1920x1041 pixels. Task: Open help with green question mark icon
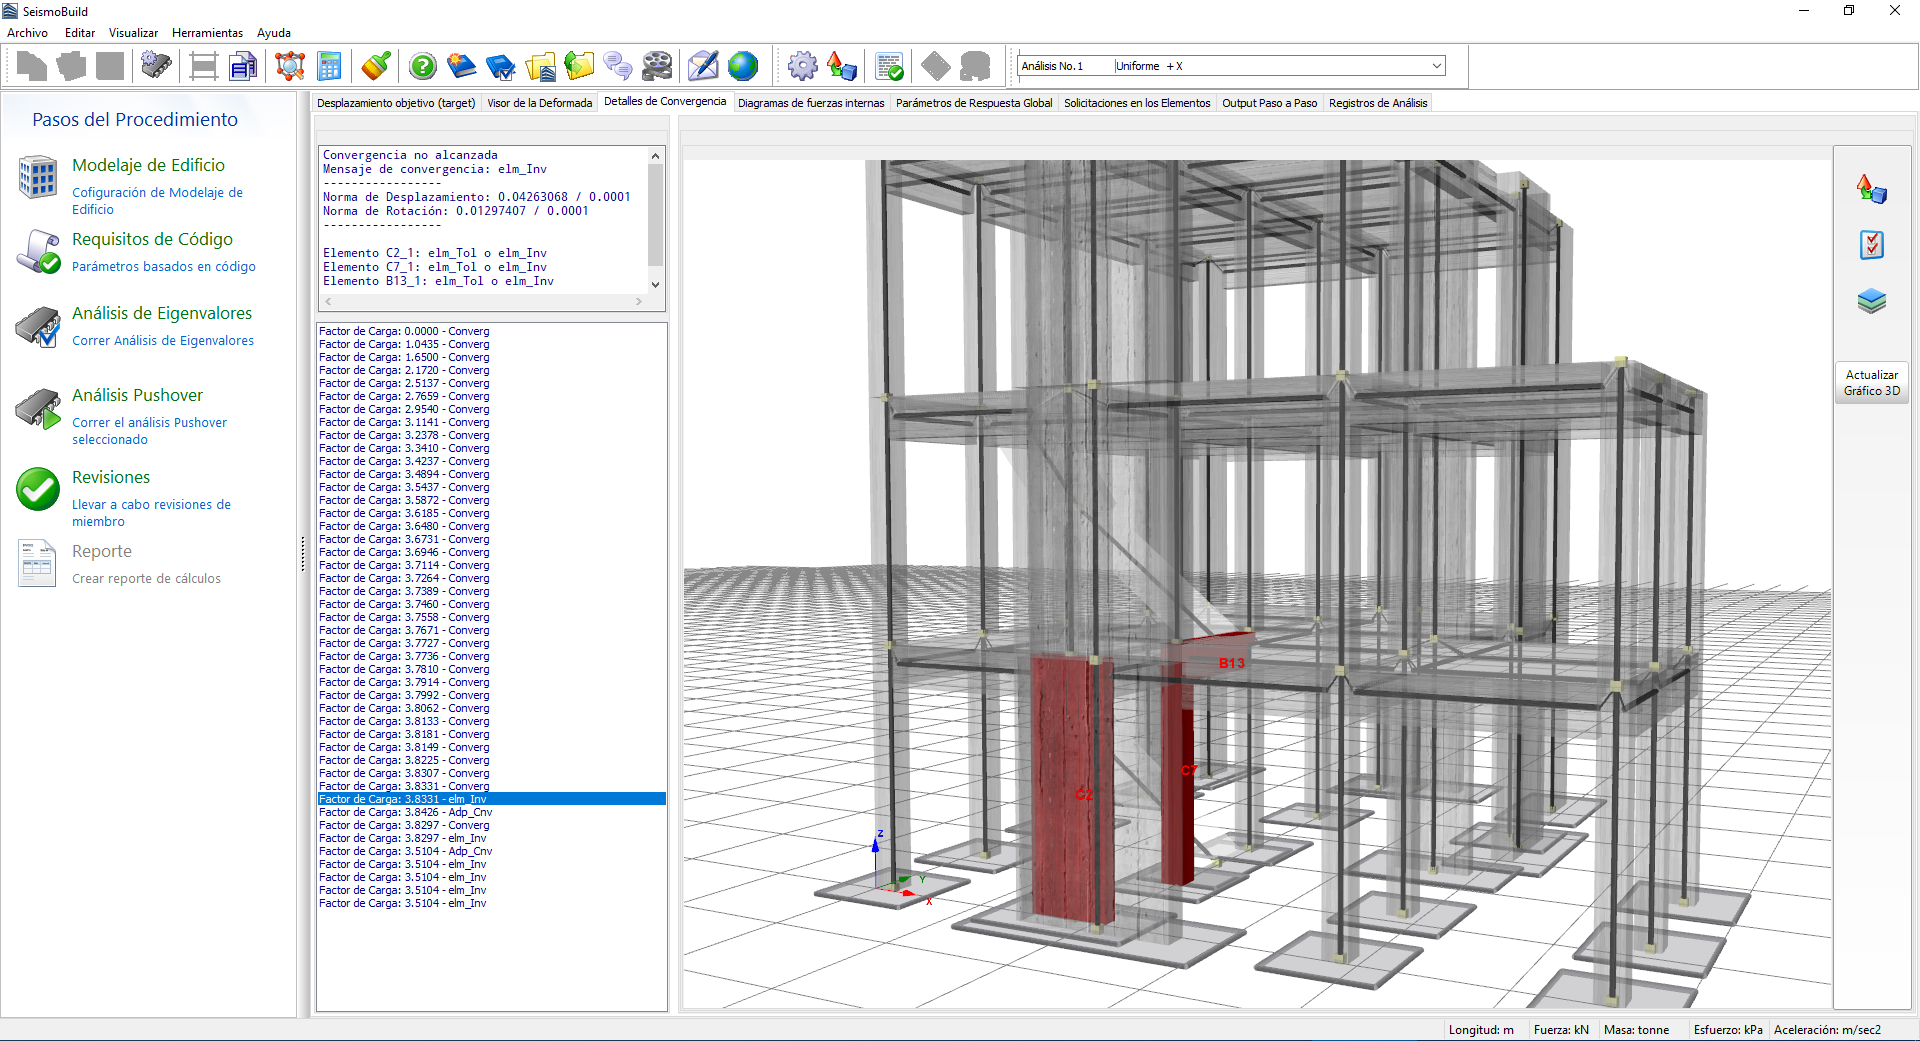[423, 67]
